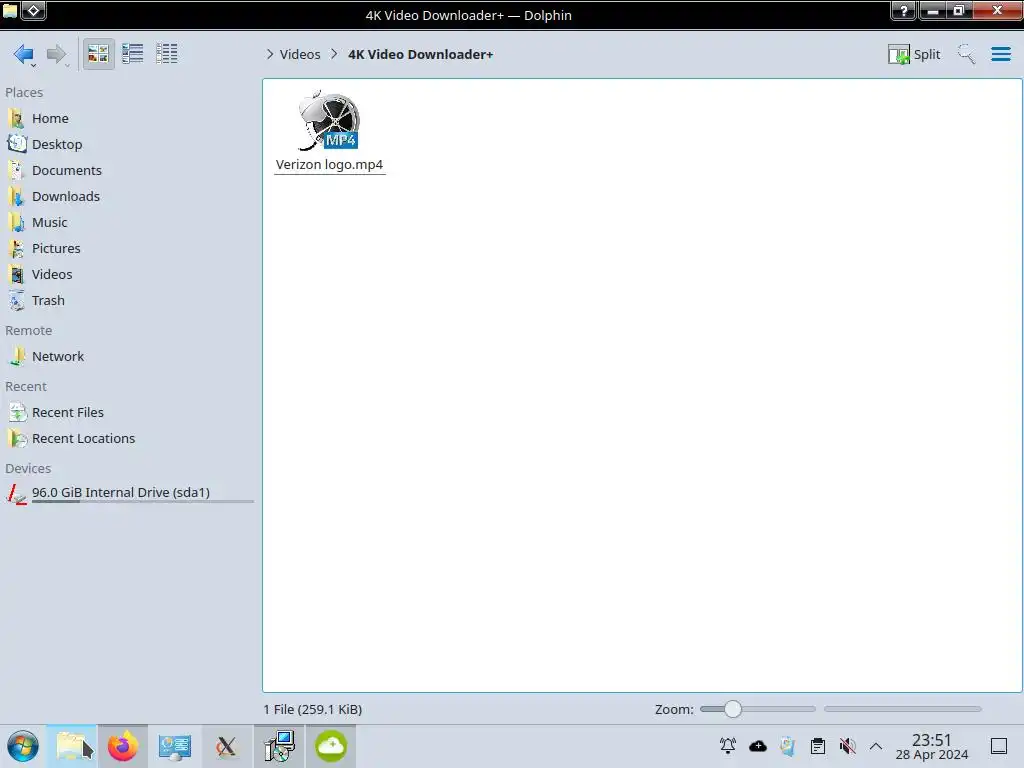Image resolution: width=1024 pixels, height=768 pixels.
Task: Click Show Desktop button in tray
Action: [999, 746]
